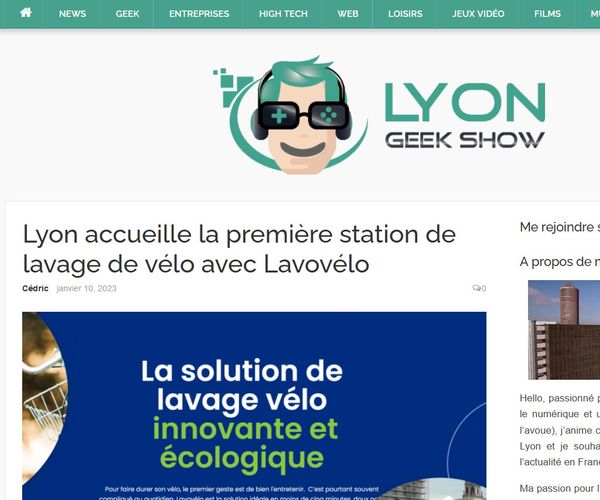Navigate to the WEB section

(348, 14)
